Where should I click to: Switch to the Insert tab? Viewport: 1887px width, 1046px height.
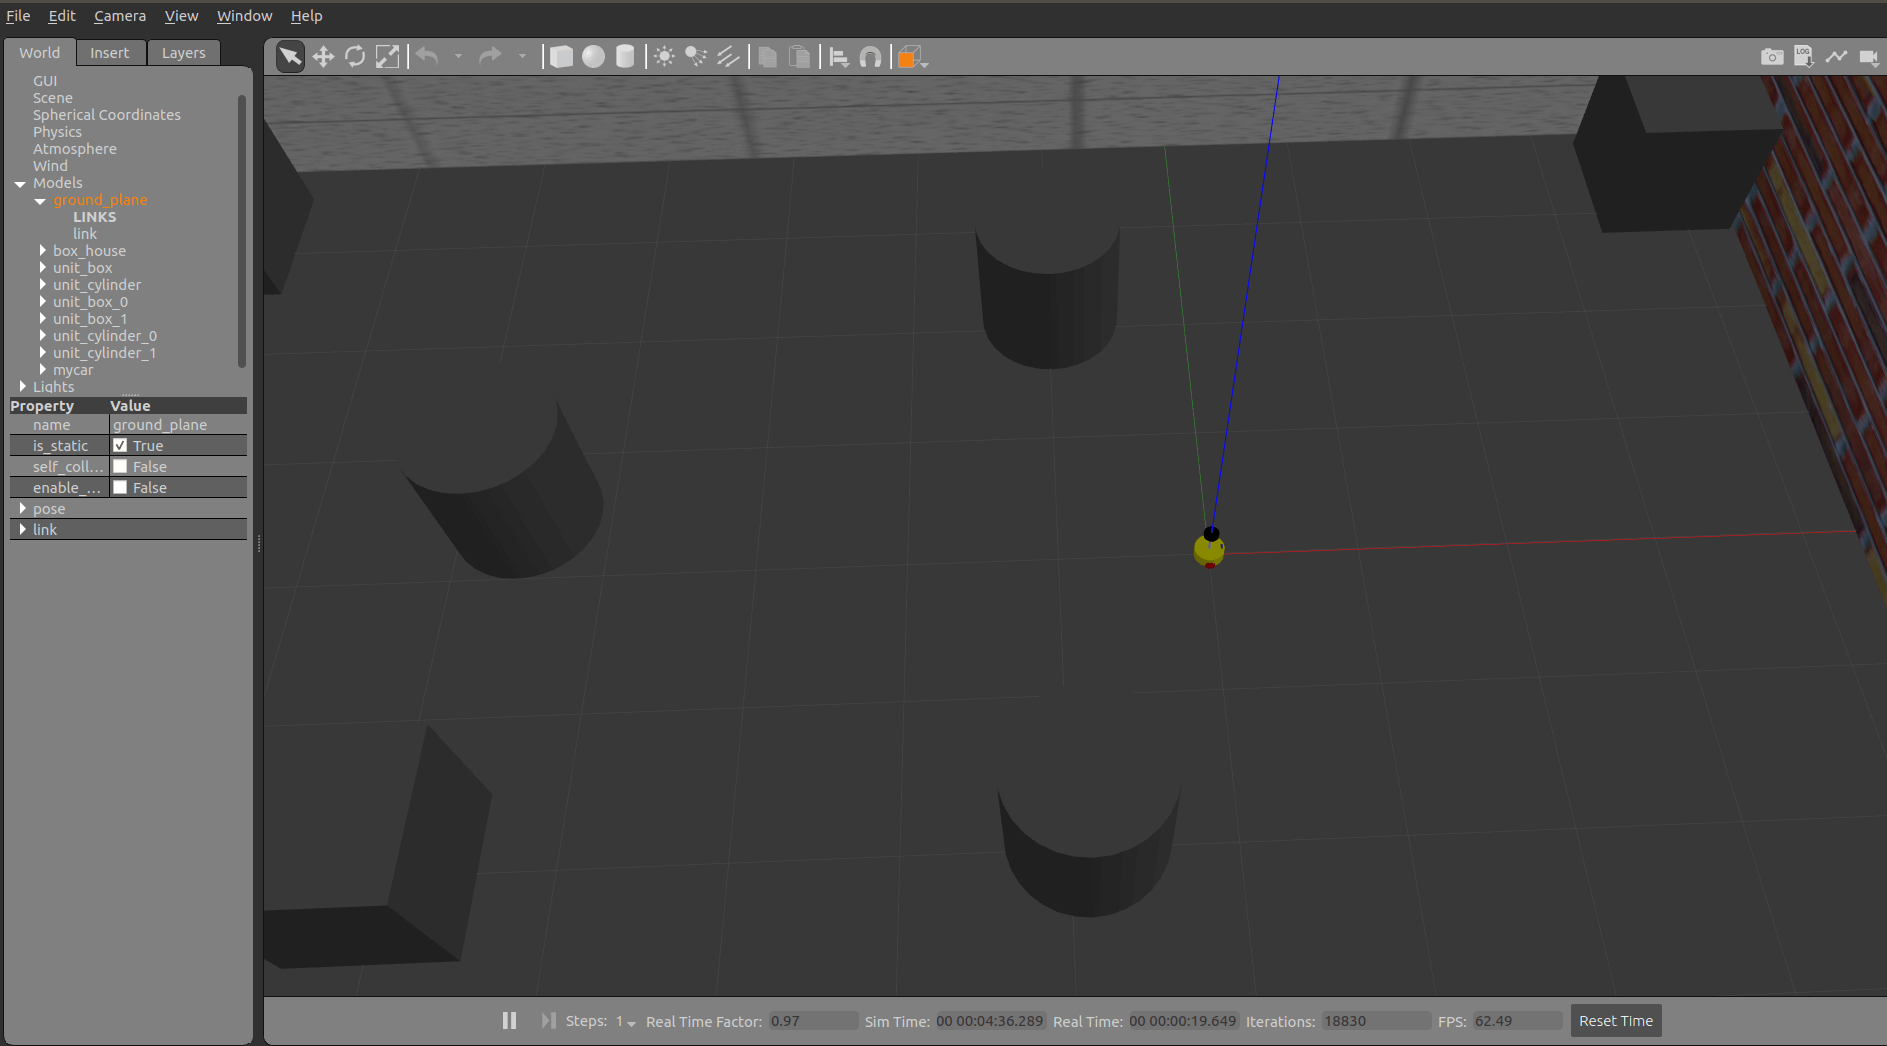[110, 53]
